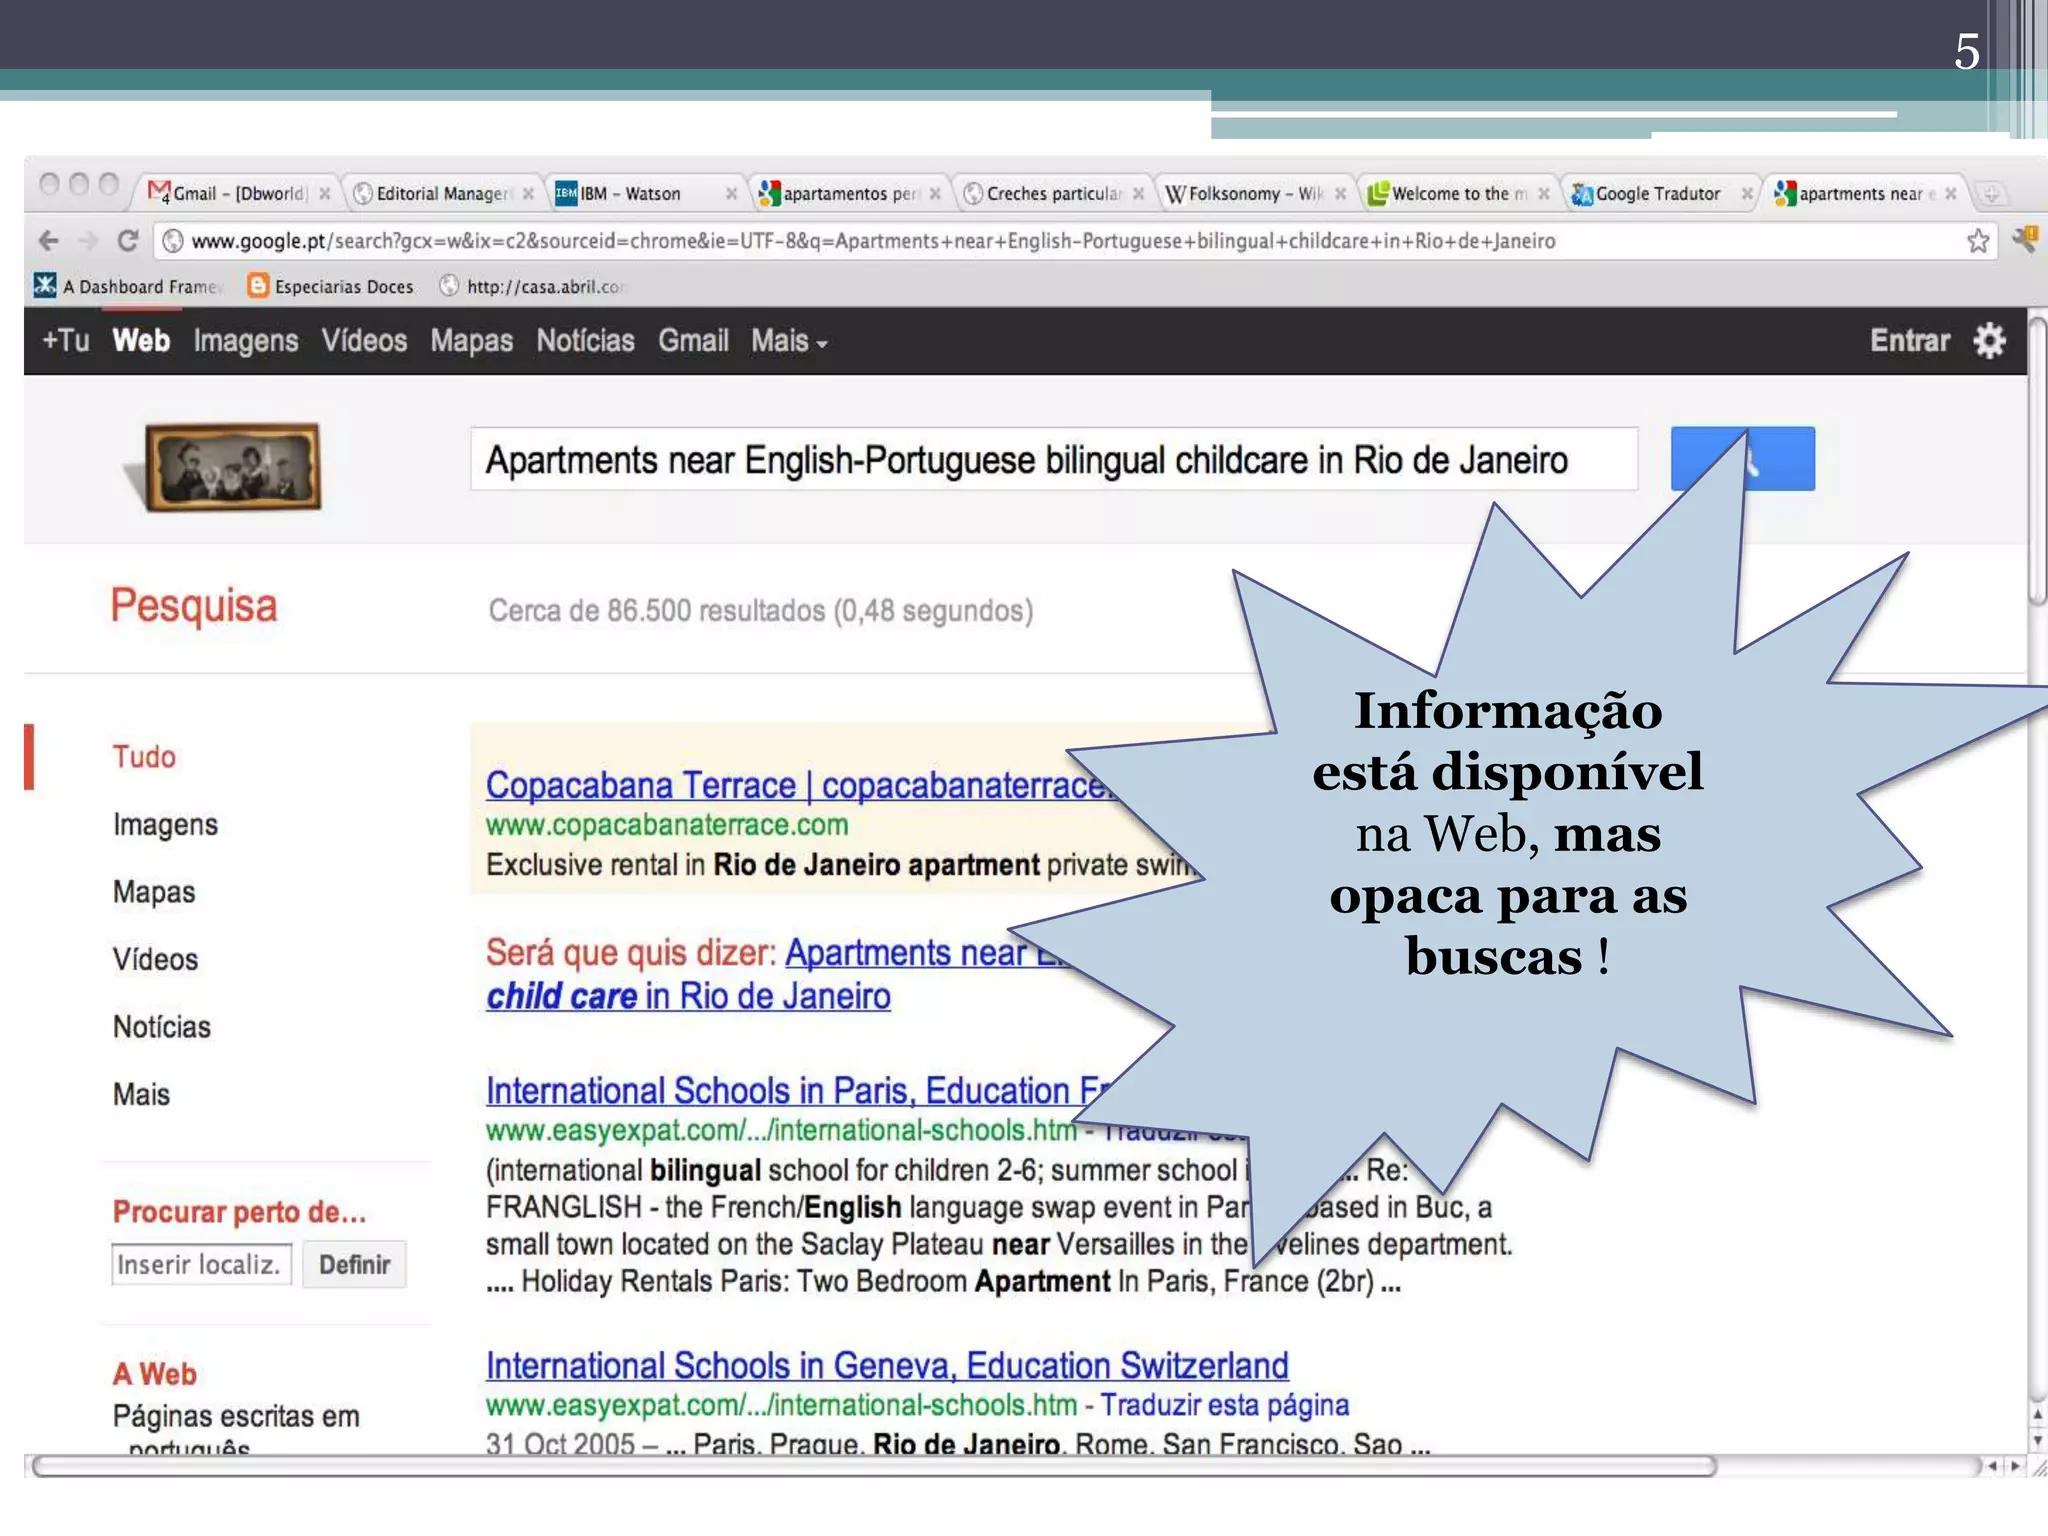Click the Google doodle logo image

(232, 467)
